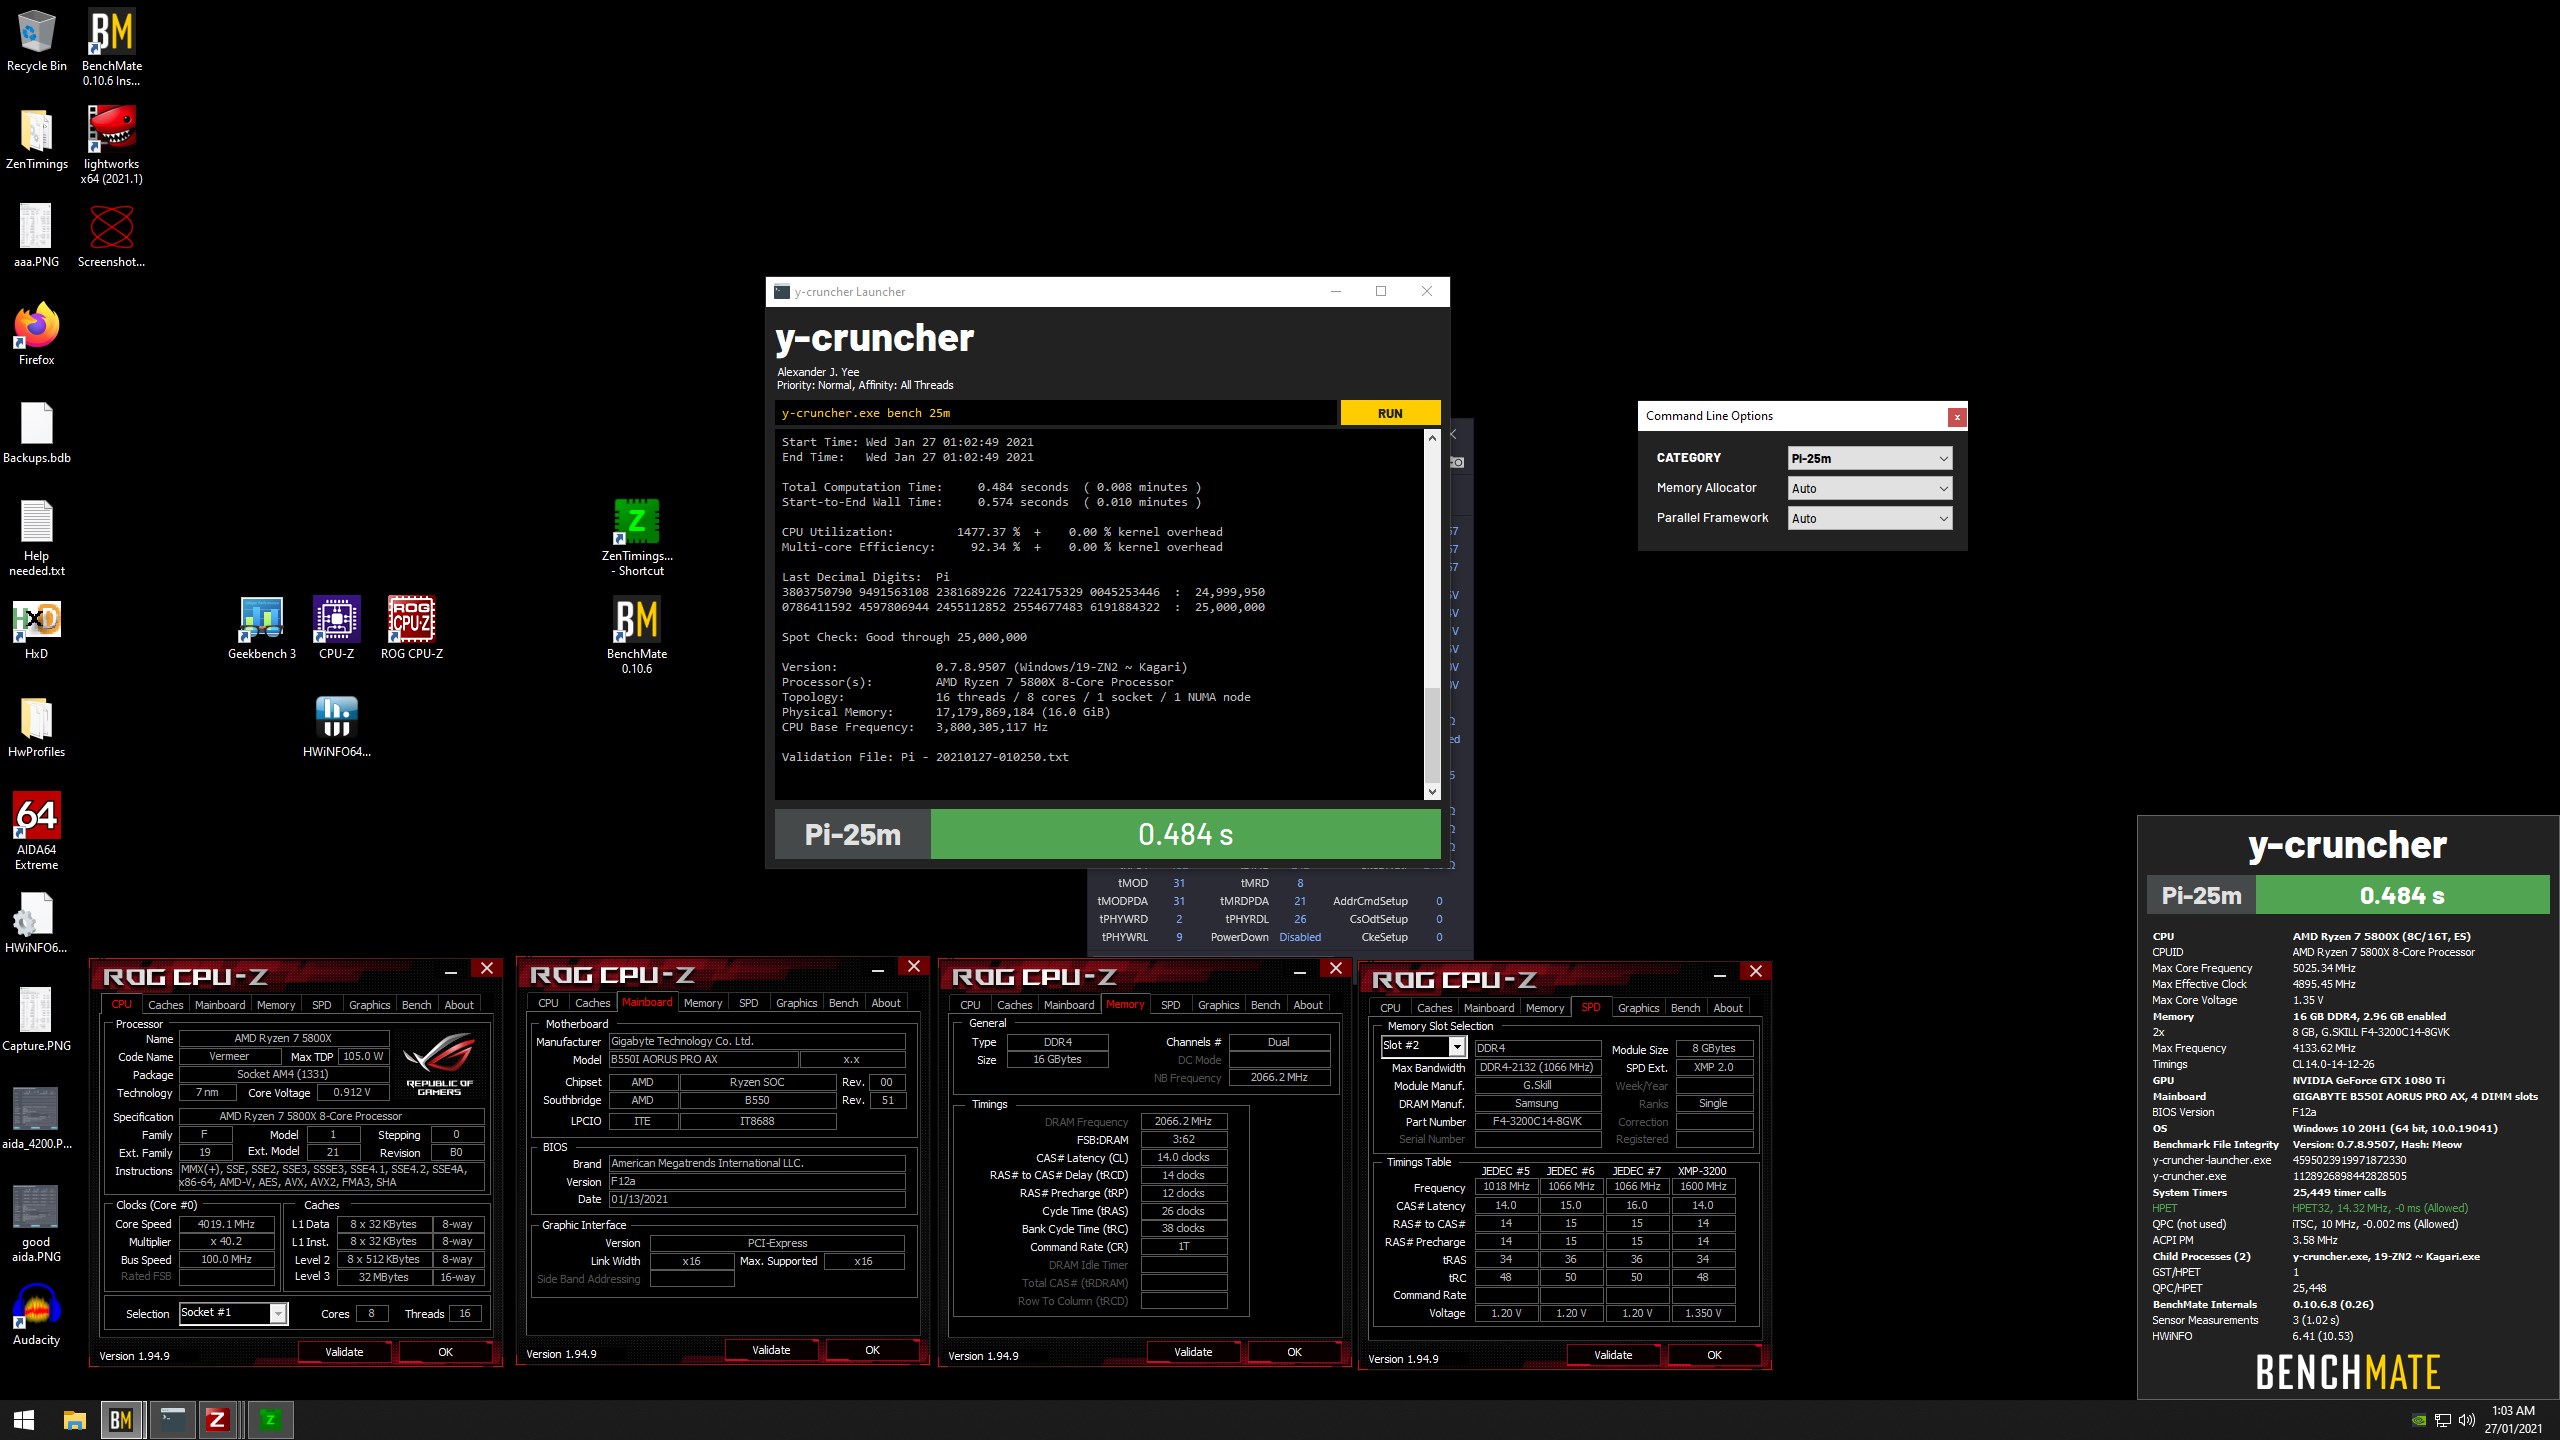Switch to BenchMate in the taskbar

[122, 1420]
